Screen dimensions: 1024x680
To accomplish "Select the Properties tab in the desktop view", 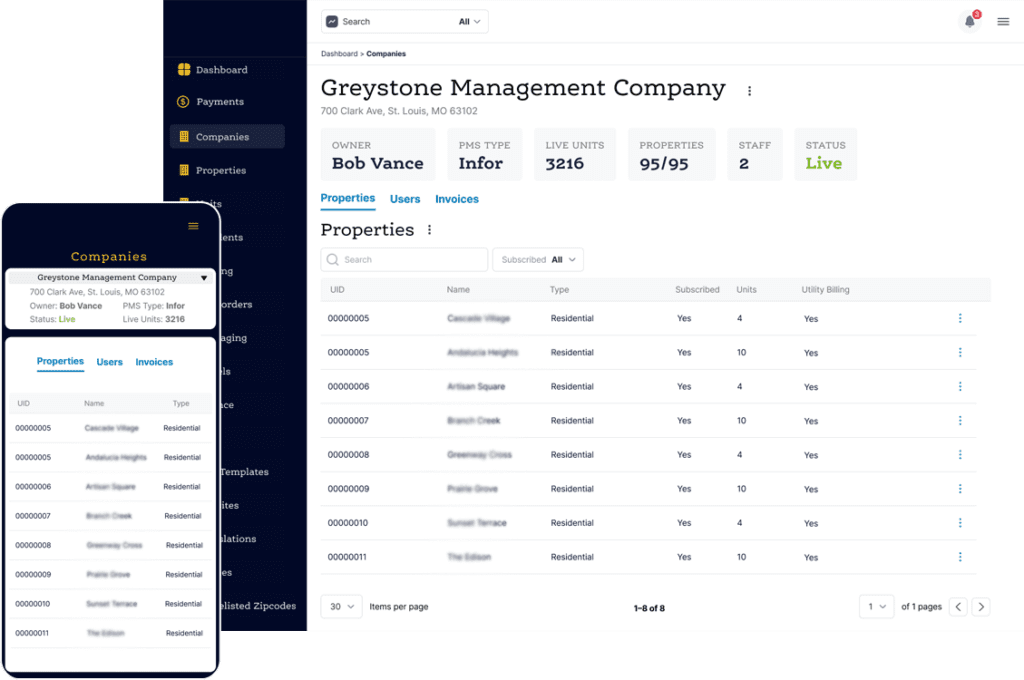I will (x=348, y=199).
